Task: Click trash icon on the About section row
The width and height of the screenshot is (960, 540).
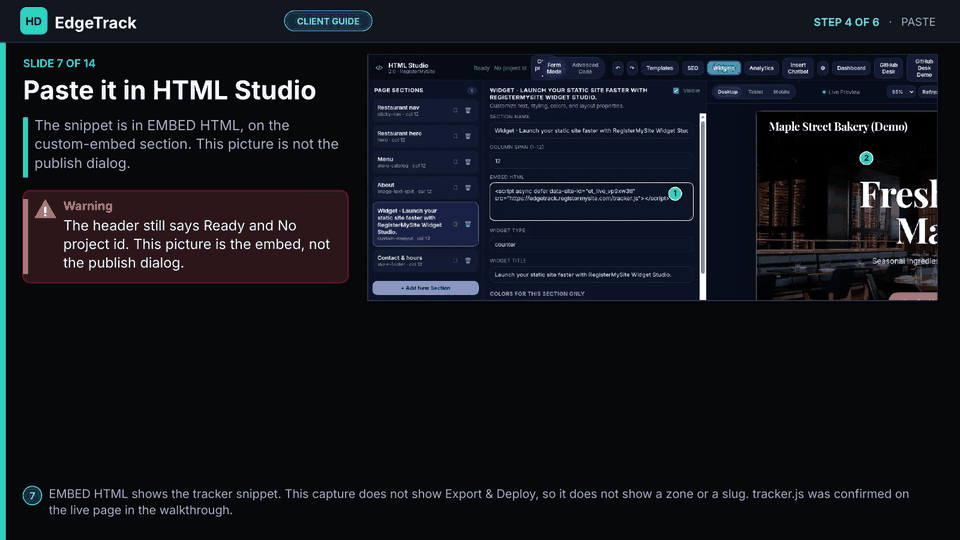Action: tap(468, 188)
